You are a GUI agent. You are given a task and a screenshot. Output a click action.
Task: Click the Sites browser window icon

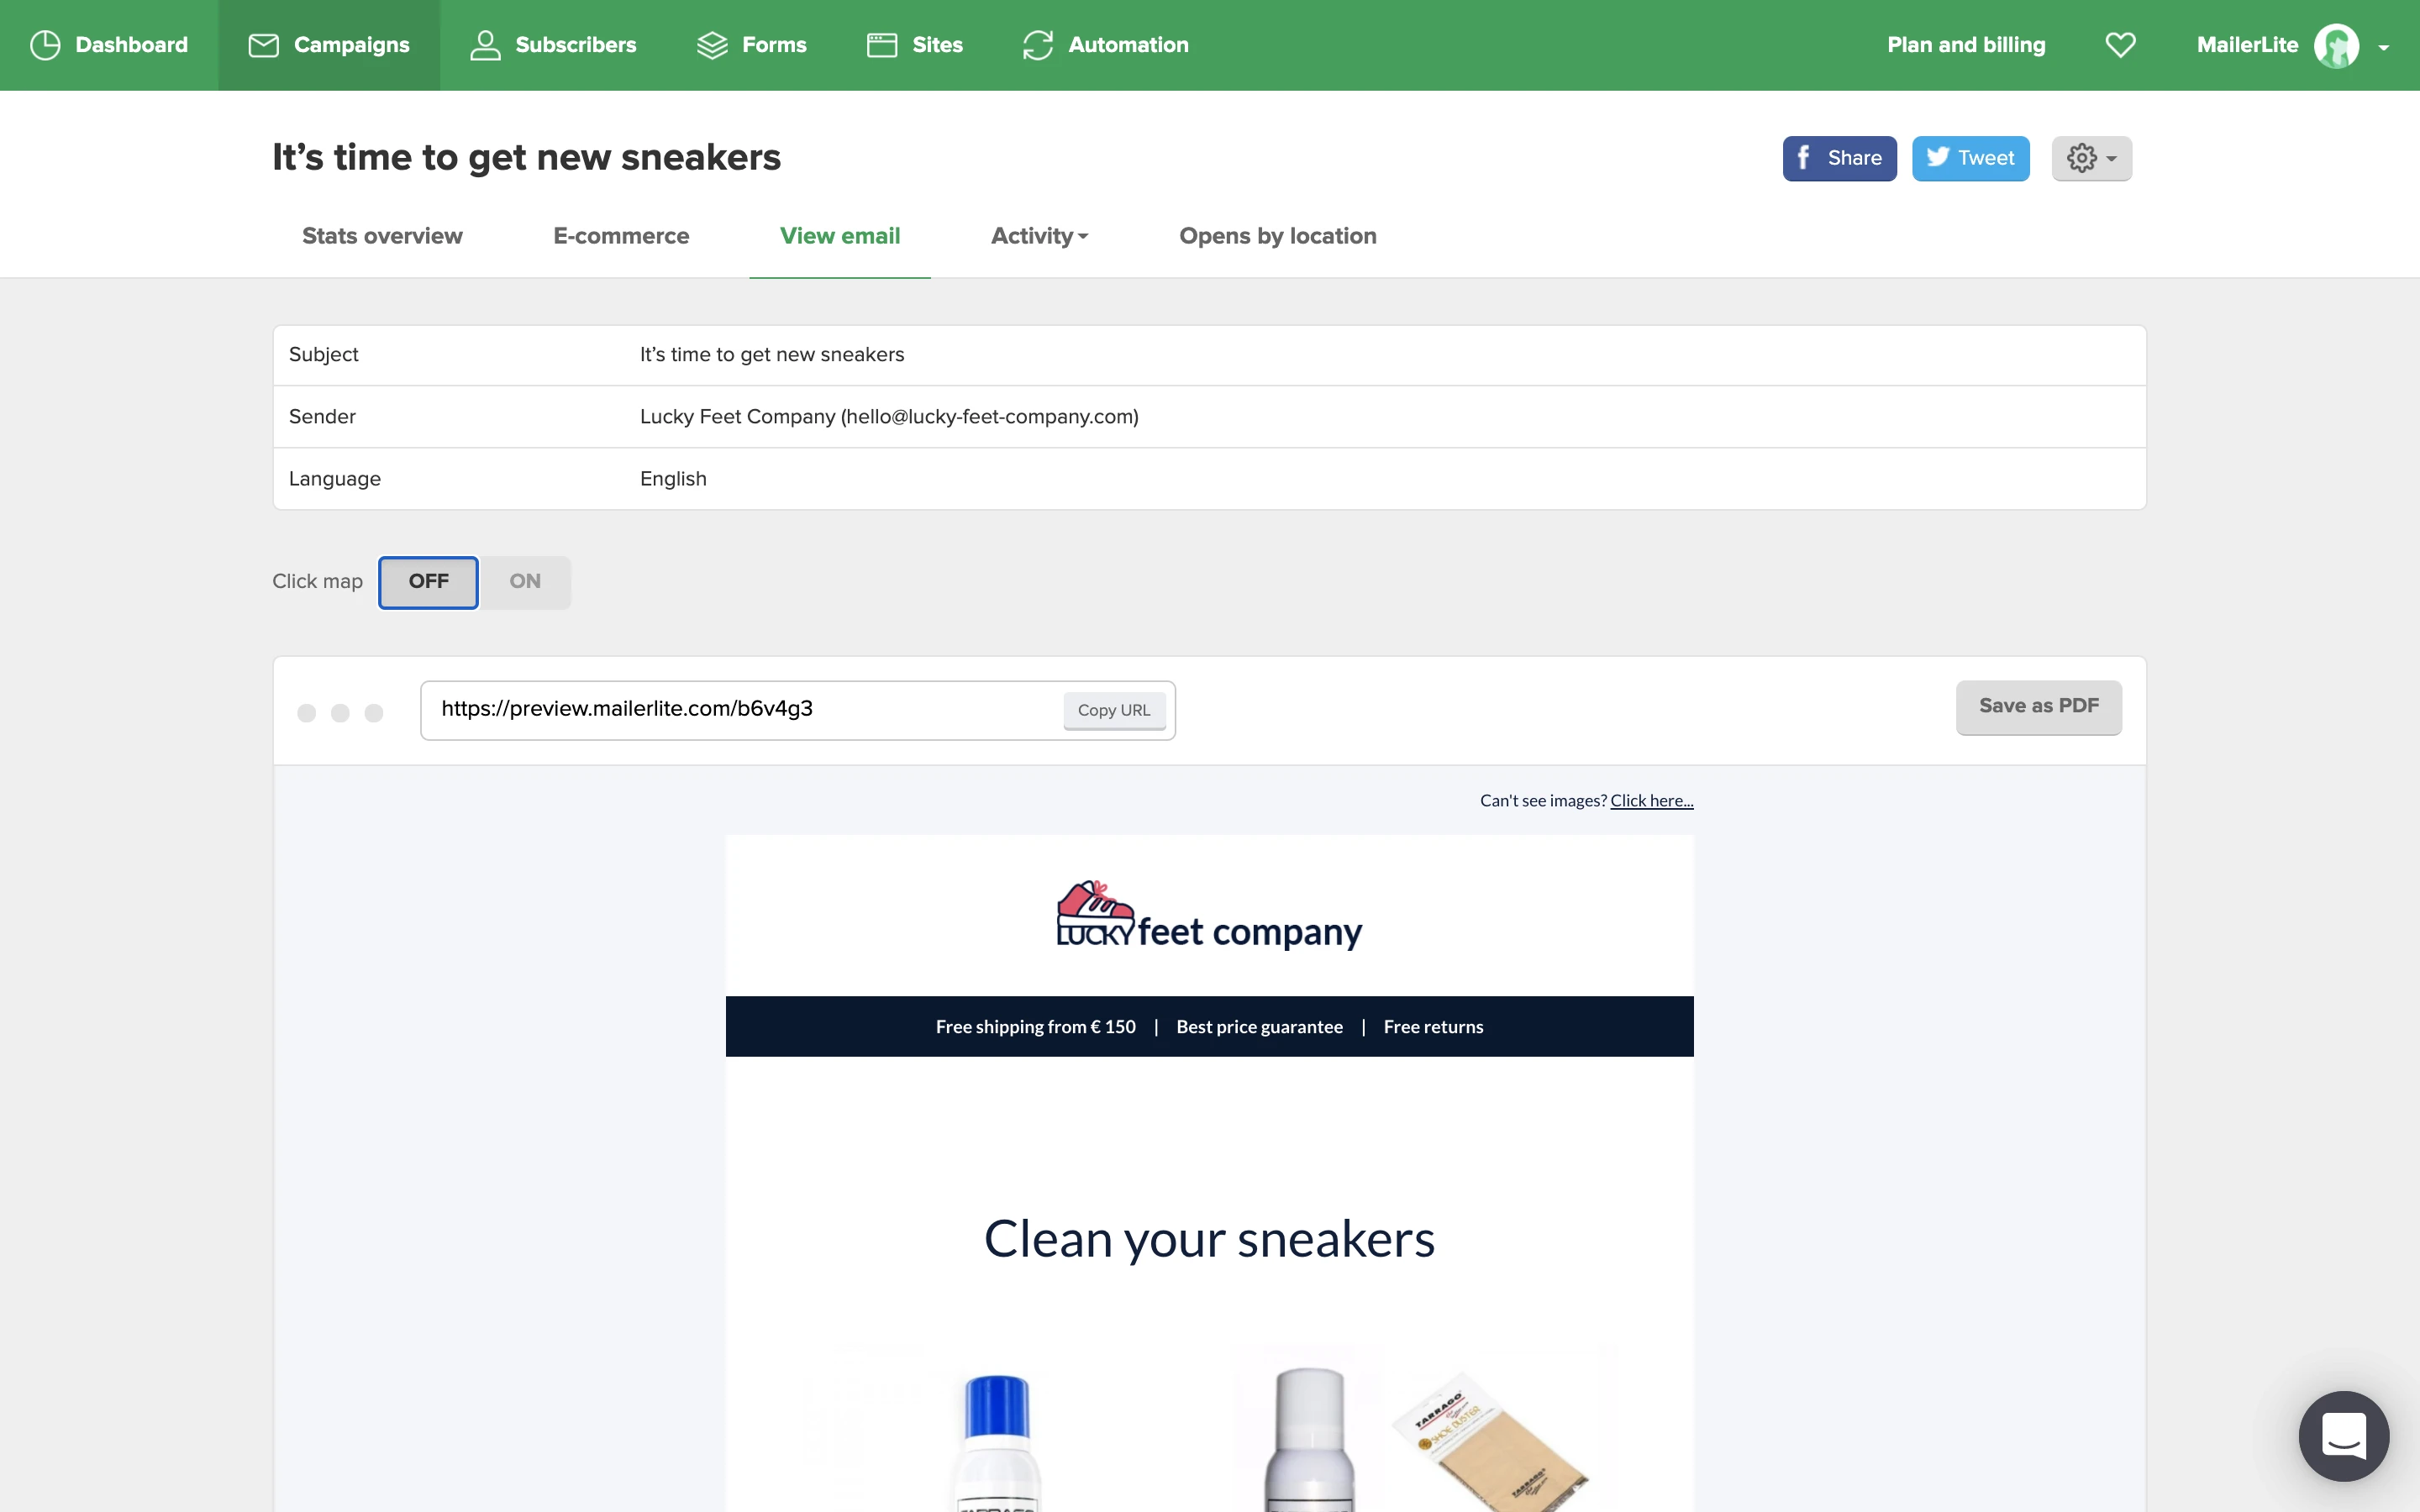point(881,45)
